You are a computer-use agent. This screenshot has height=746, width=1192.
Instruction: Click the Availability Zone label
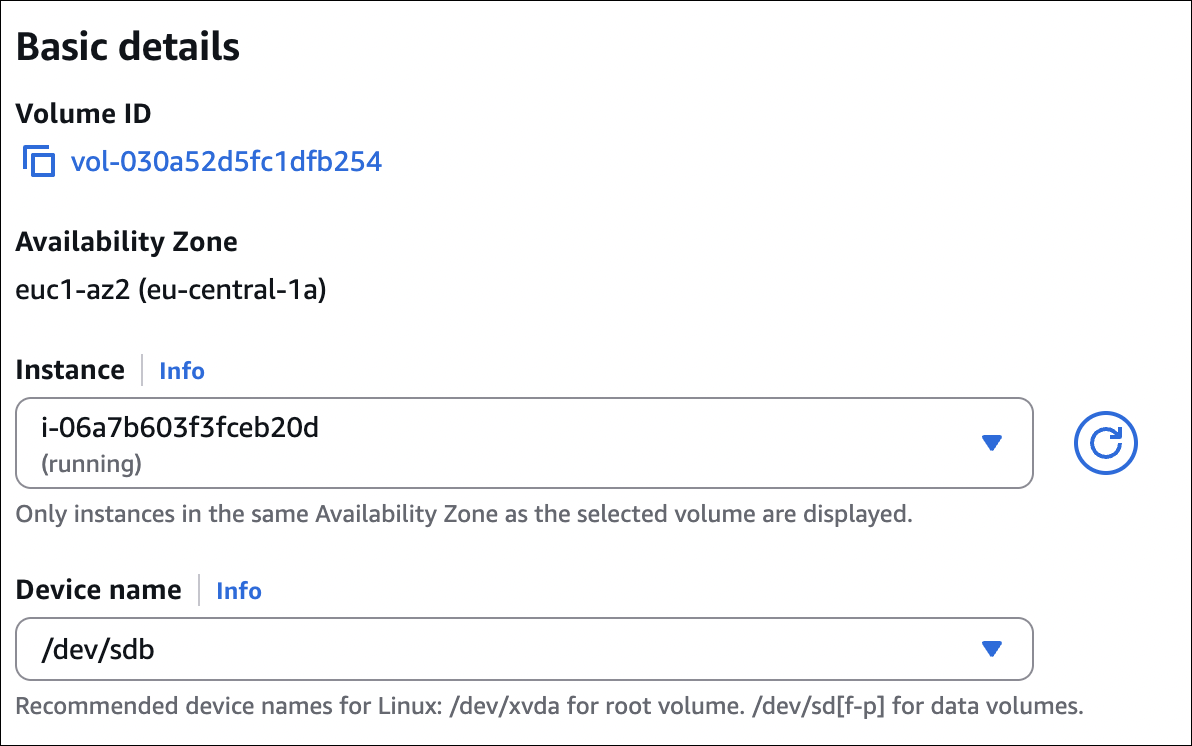[127, 242]
